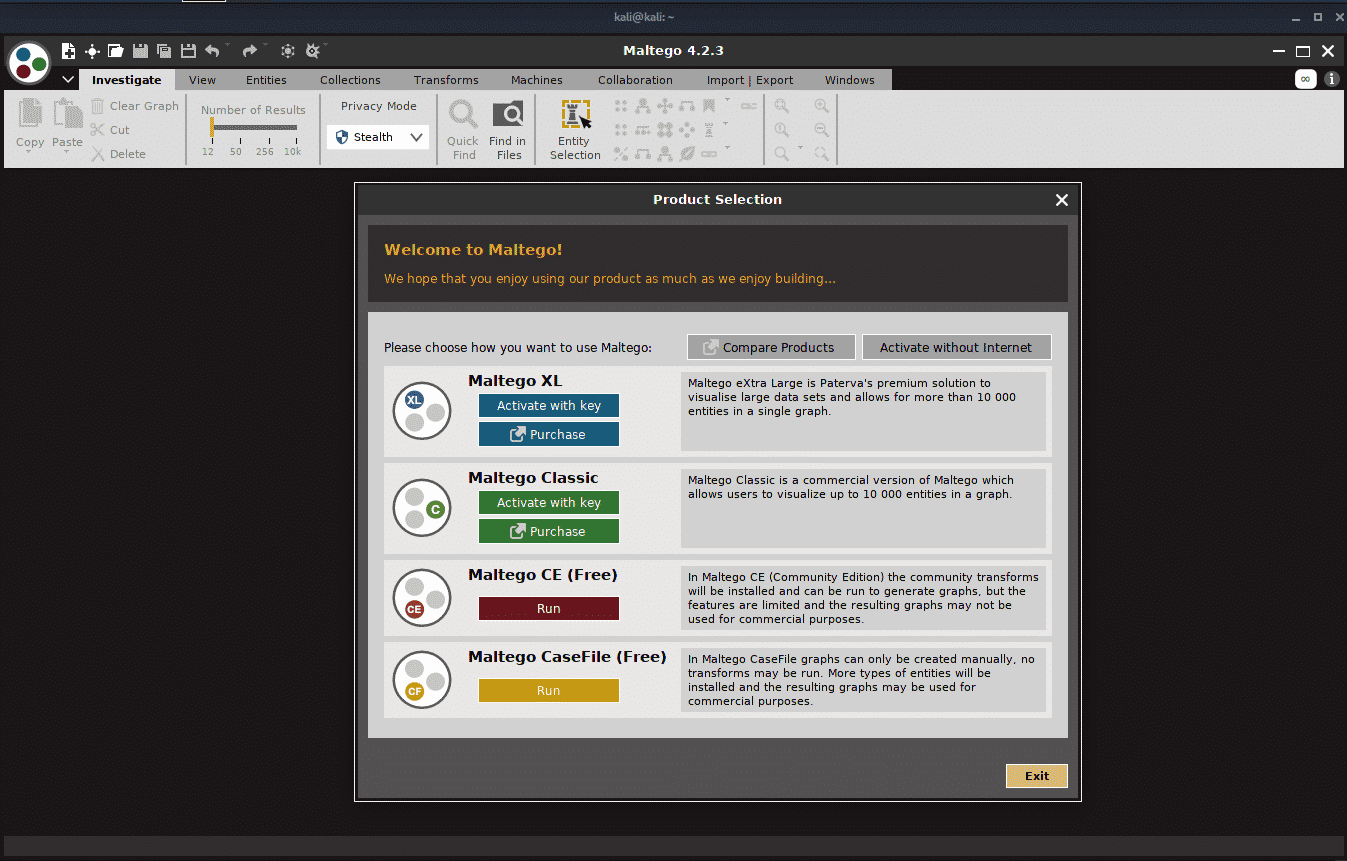Click the Maltego CaseFile product logo

coord(422,680)
